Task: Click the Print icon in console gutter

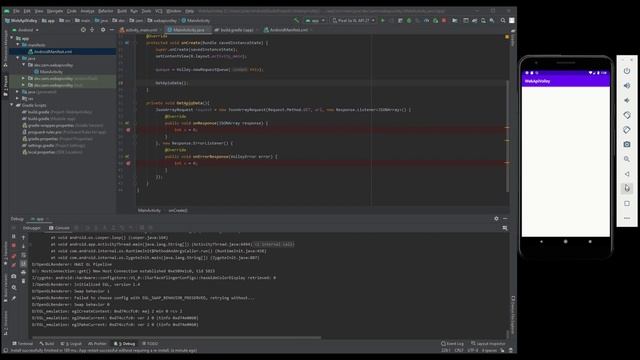Action: [x=23, y=272]
